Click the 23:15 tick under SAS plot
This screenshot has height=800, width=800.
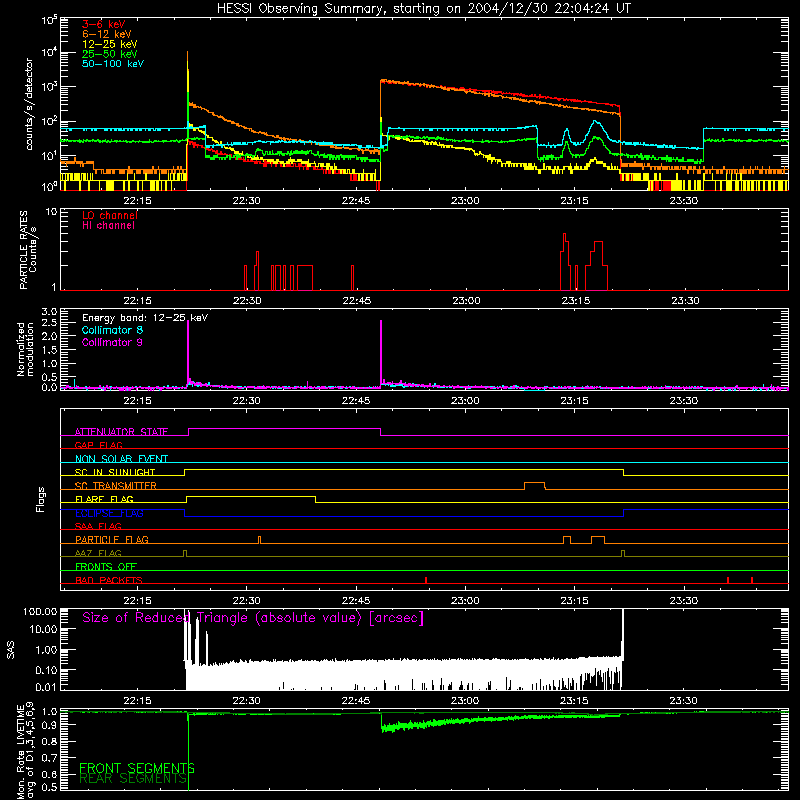tap(574, 701)
